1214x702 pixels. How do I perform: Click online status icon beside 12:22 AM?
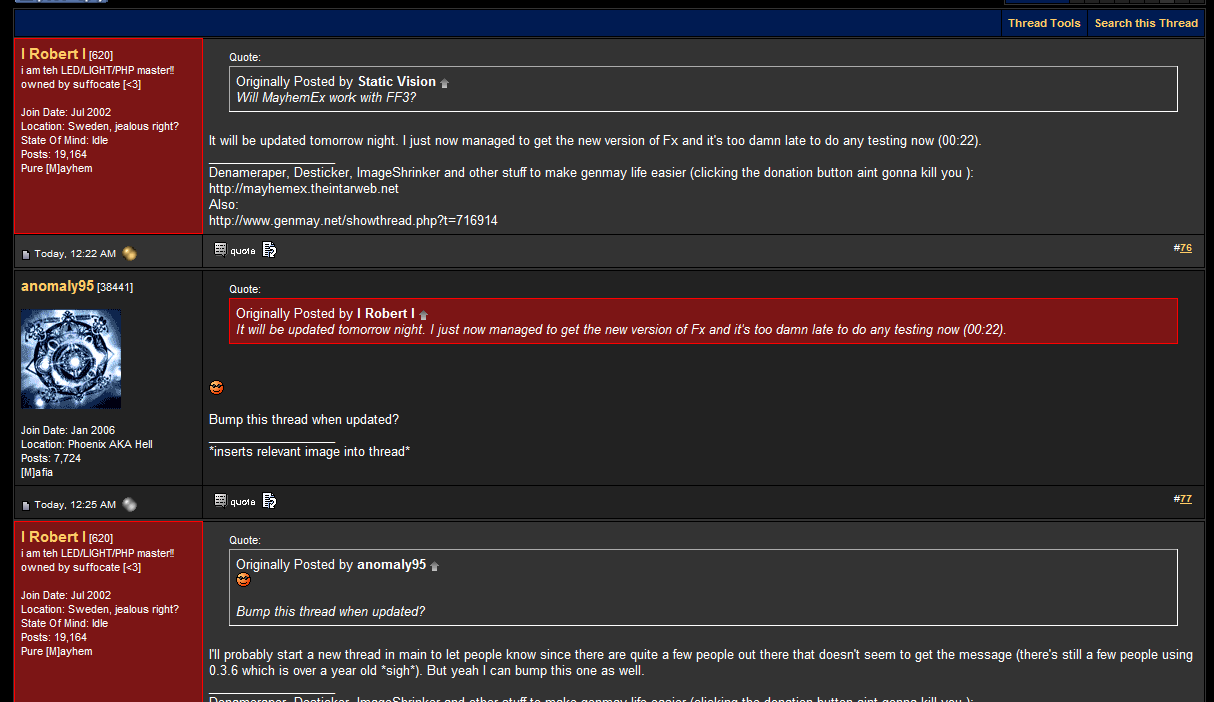click(129, 254)
